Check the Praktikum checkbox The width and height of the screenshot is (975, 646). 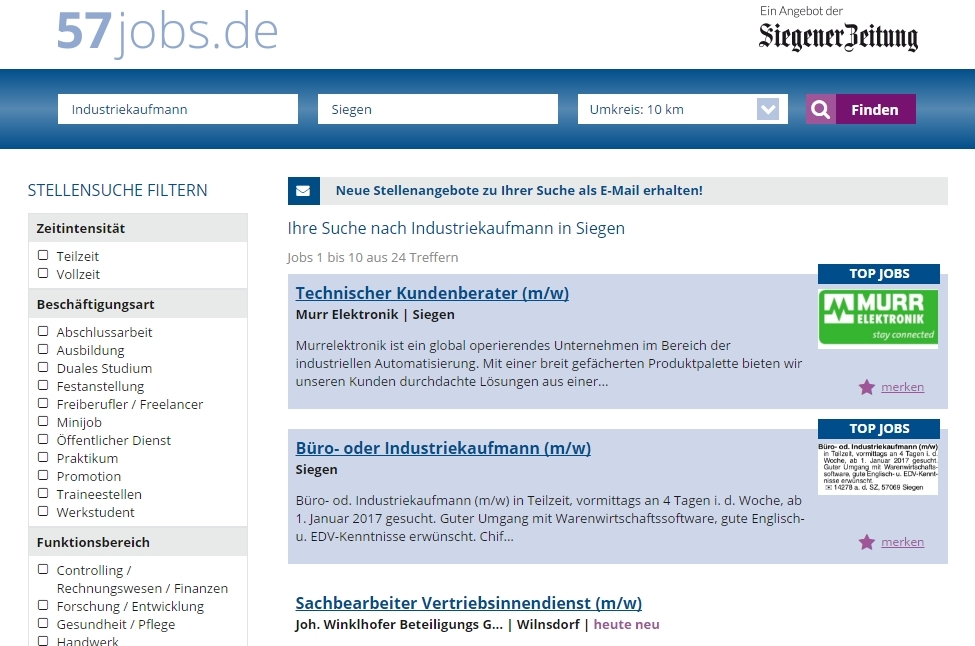click(x=43, y=457)
